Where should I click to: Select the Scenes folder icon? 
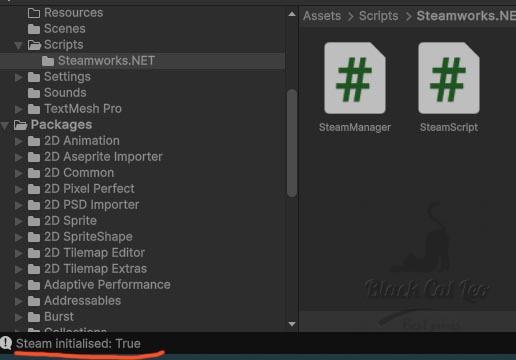click(x=34, y=29)
